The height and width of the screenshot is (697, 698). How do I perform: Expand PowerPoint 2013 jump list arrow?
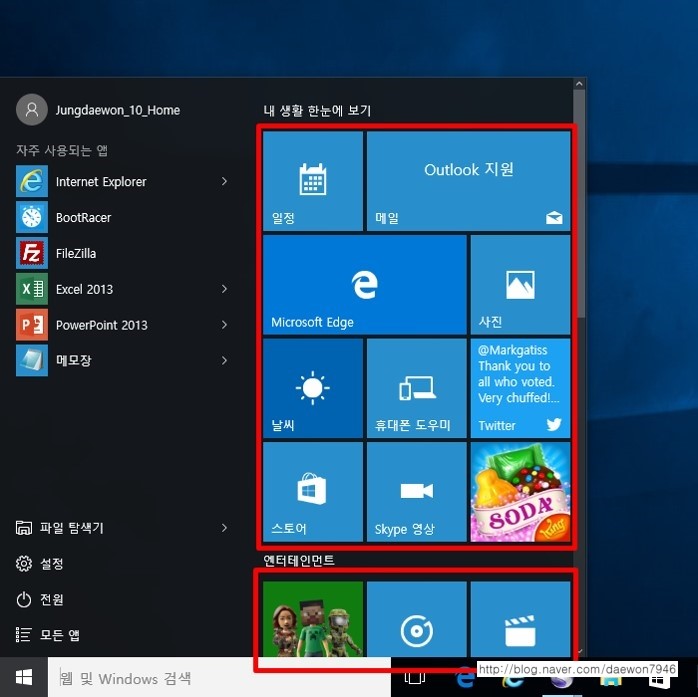coord(224,325)
